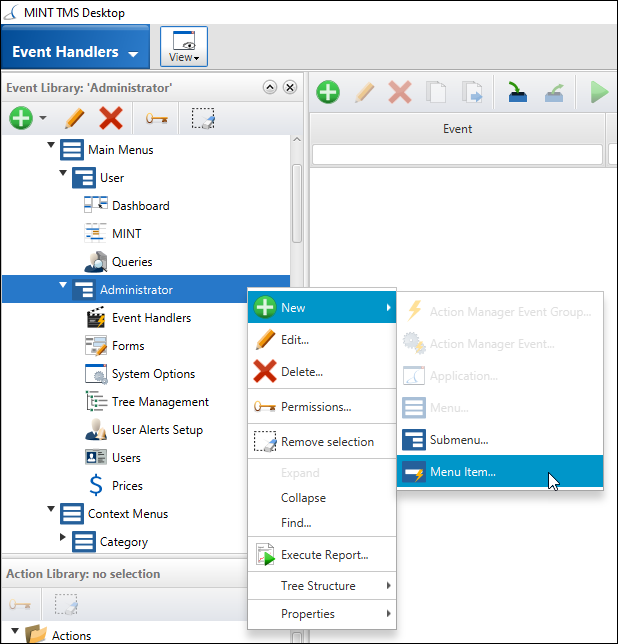Select the Forms tree item
The width and height of the screenshot is (618, 644).
[128, 345]
